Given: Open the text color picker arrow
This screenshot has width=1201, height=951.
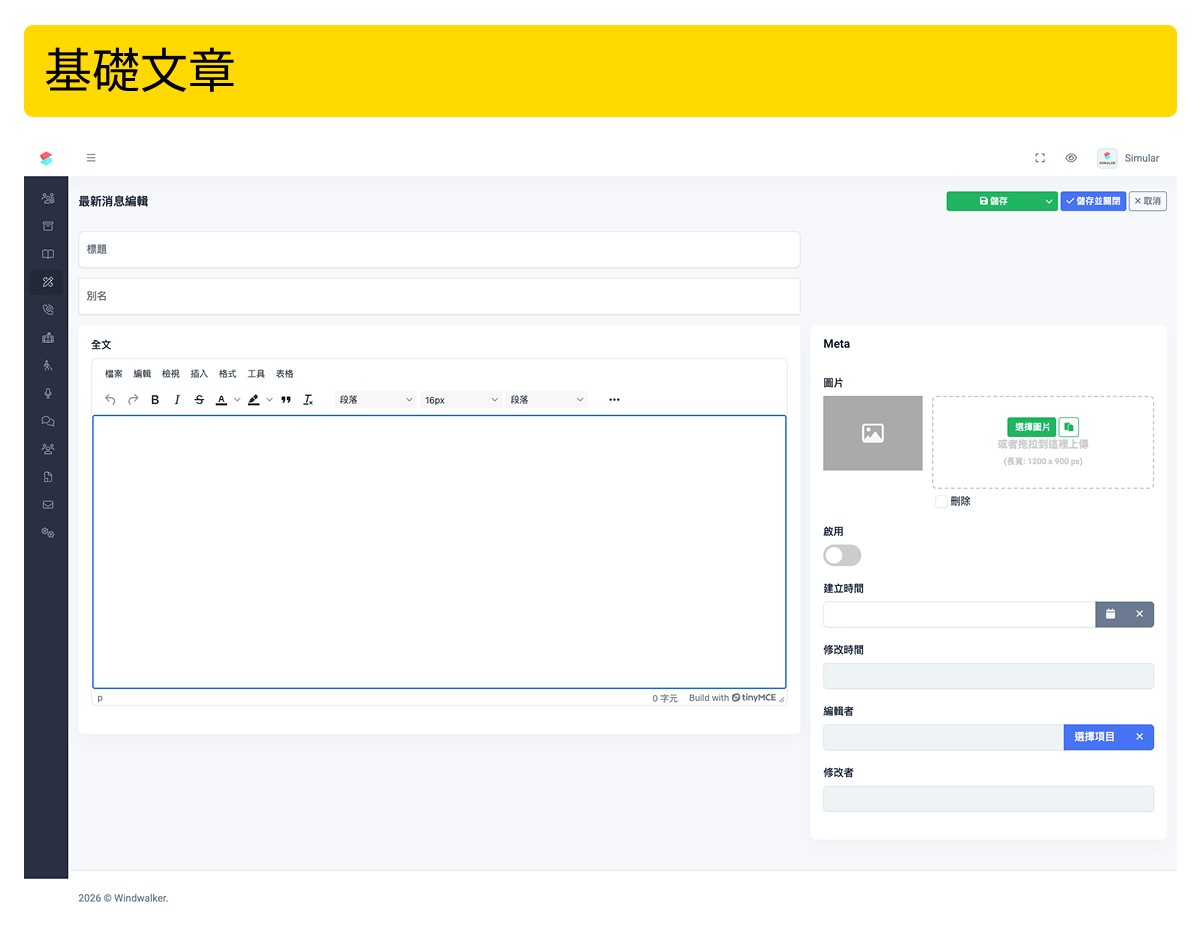Looking at the screenshot, I should 237,400.
